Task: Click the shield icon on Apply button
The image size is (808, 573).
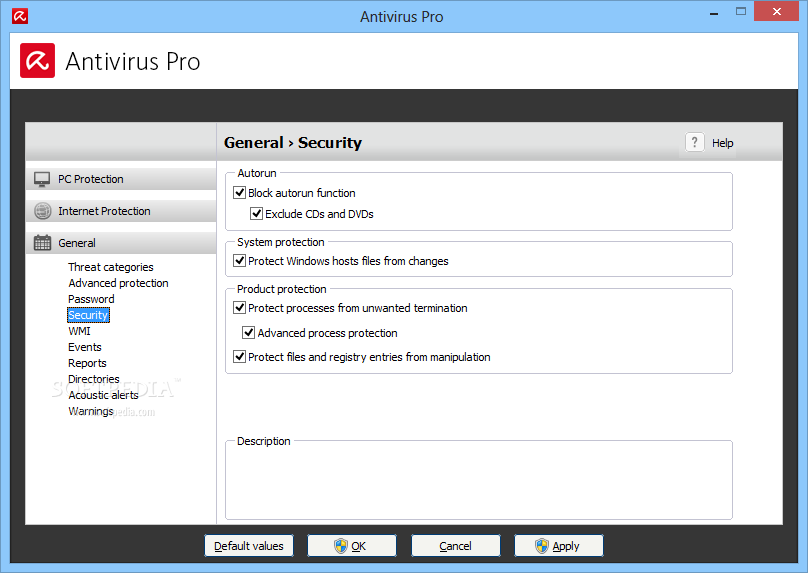Action: point(542,546)
